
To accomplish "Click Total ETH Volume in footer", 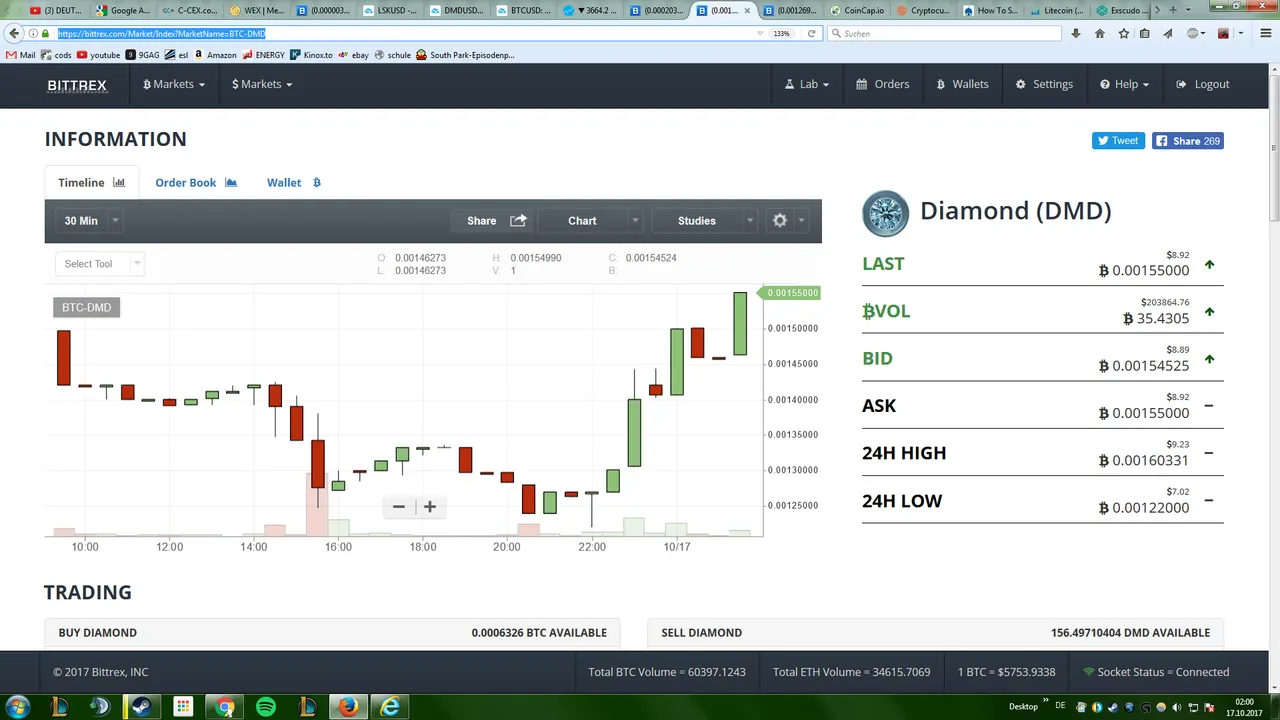I will (851, 672).
